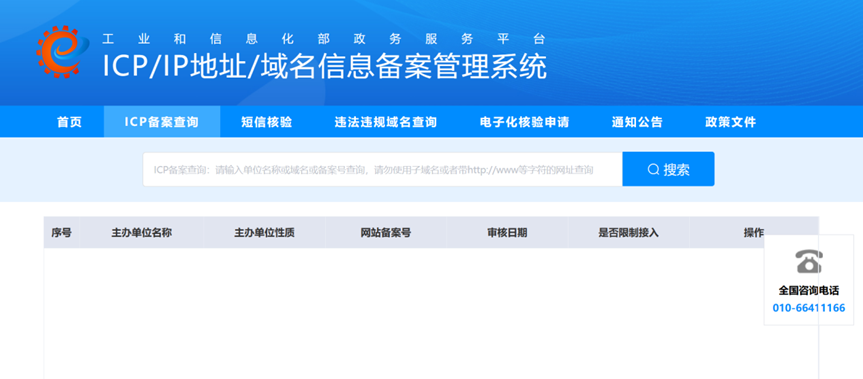The image size is (863, 379).
Task: Click the 网站备案号 column header
Action: click(x=386, y=233)
